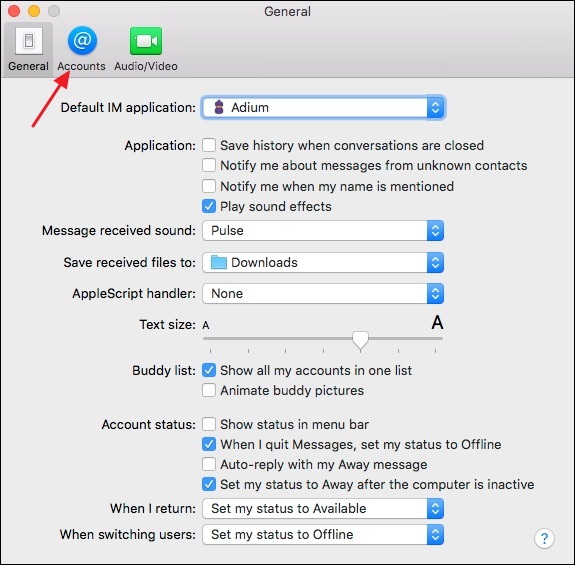
Task: Open the Accounts preferences icon
Action: [x=82, y=40]
